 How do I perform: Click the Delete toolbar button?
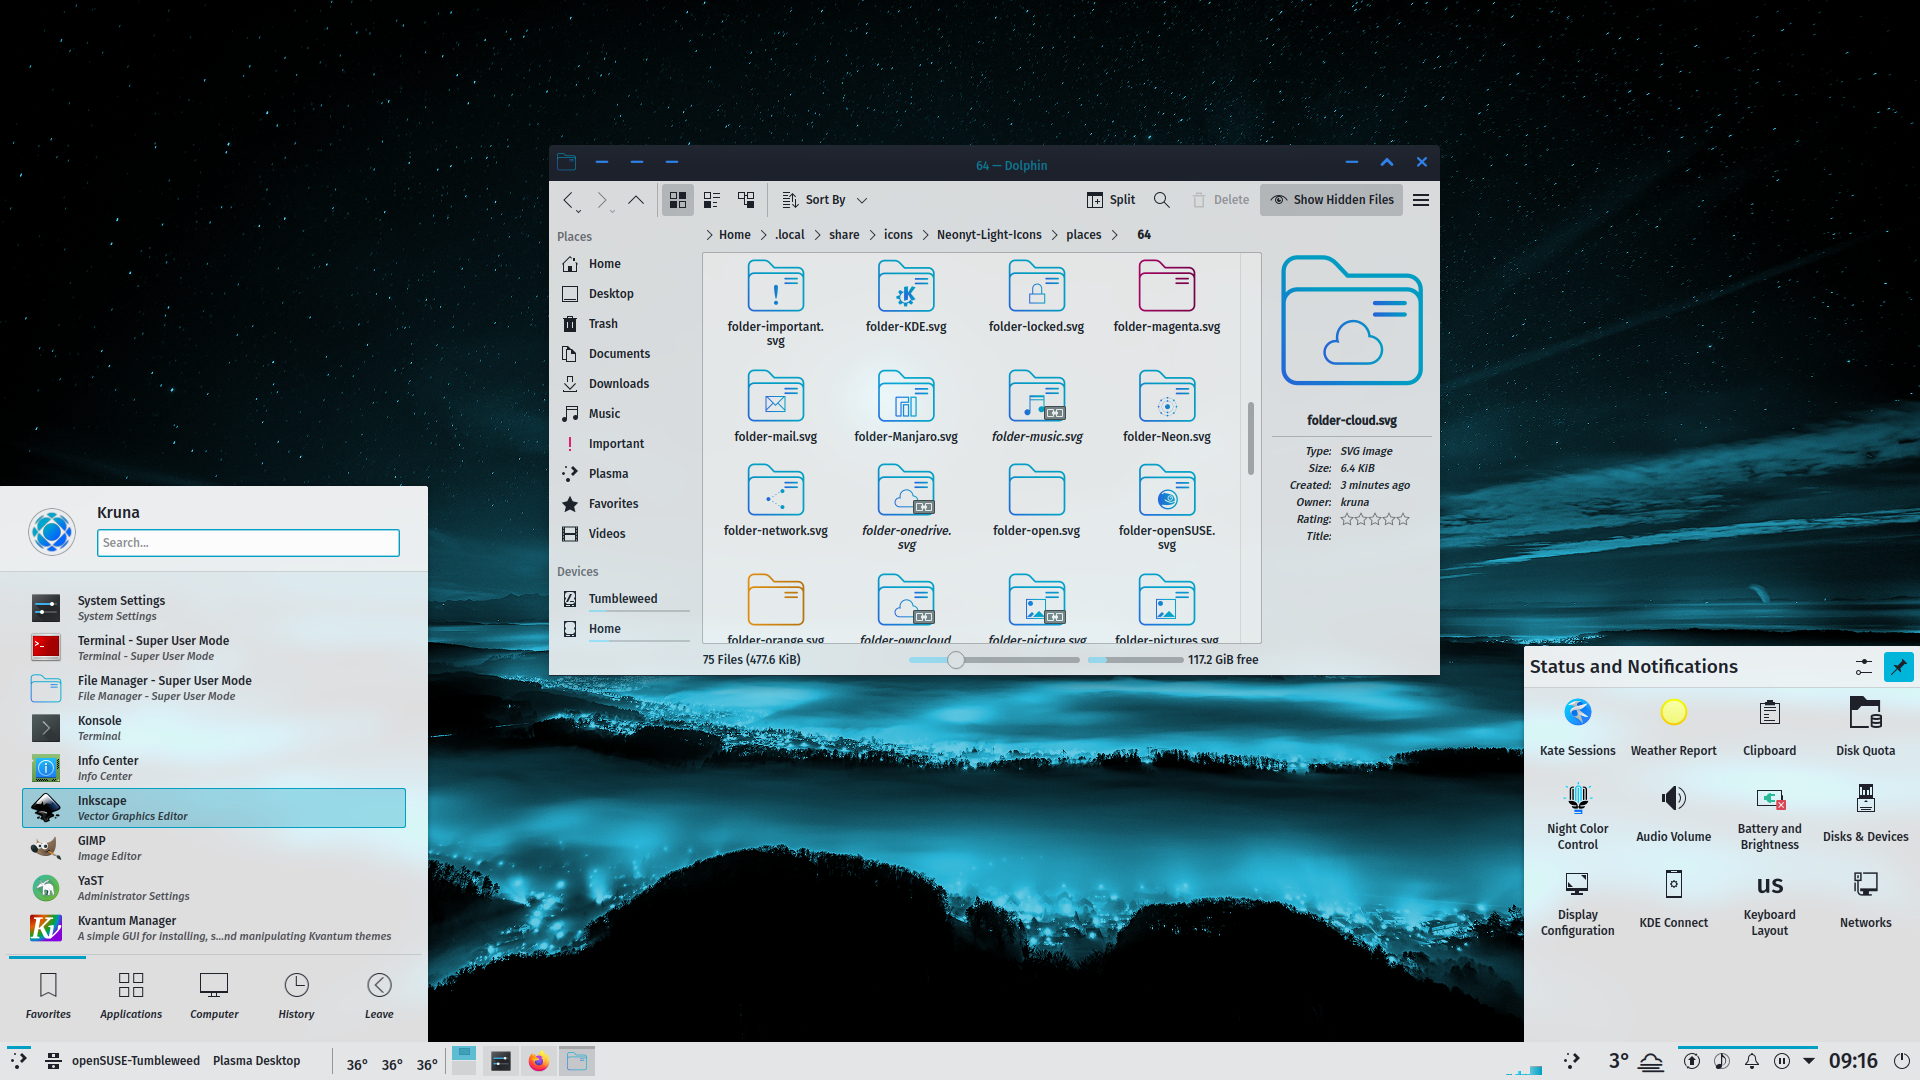click(1221, 200)
